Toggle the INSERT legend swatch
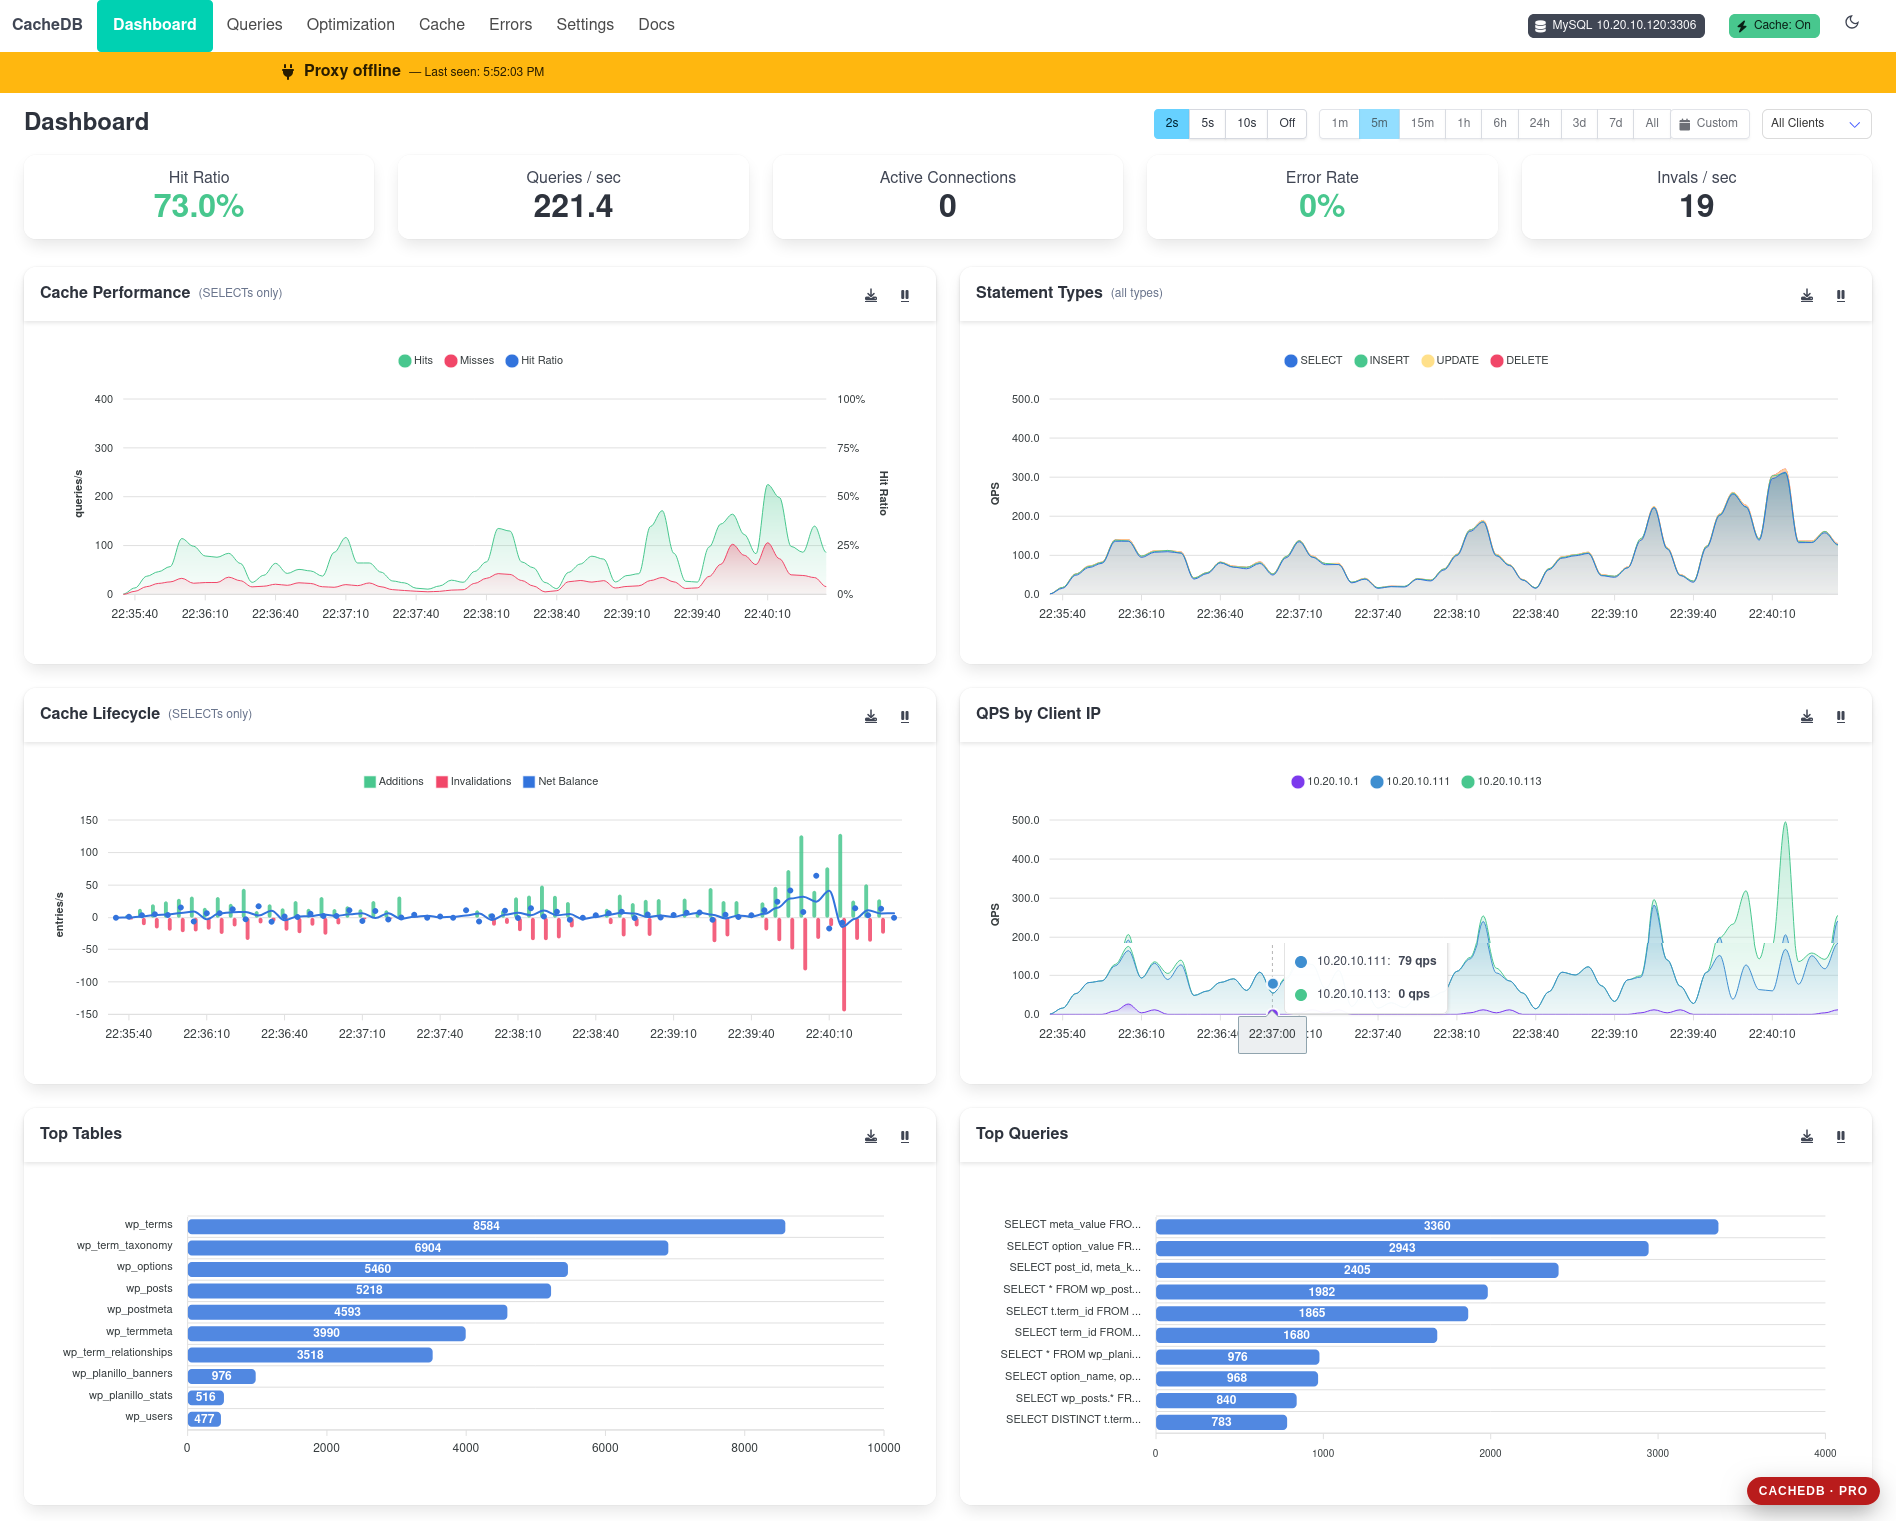The height and width of the screenshot is (1522, 1896). 1361,361
